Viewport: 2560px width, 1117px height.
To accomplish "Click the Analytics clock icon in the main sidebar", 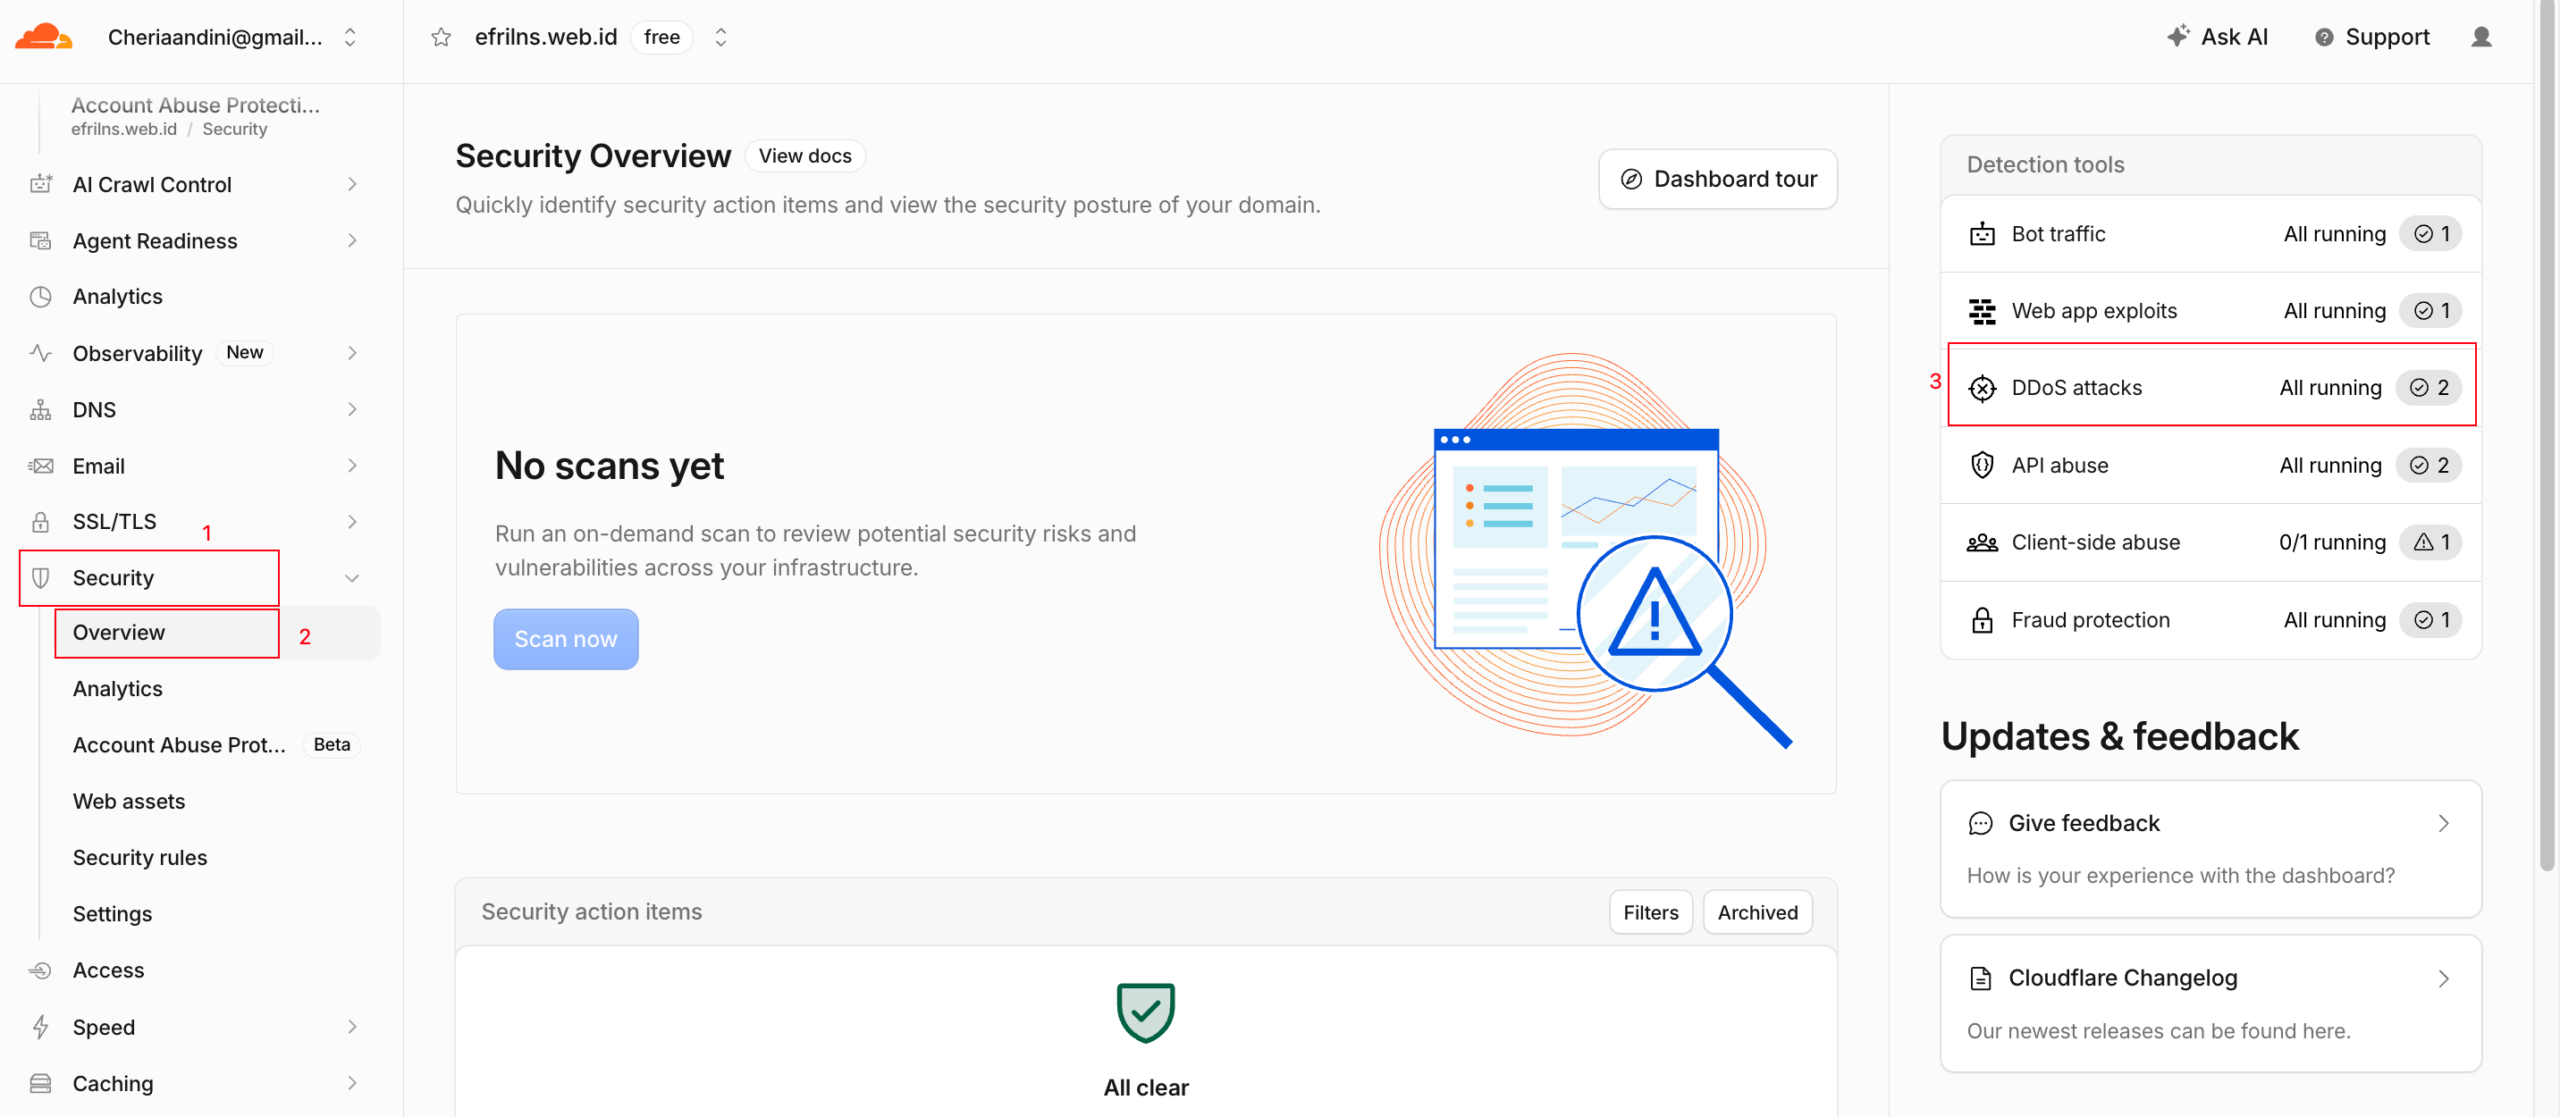I will tap(41, 297).
